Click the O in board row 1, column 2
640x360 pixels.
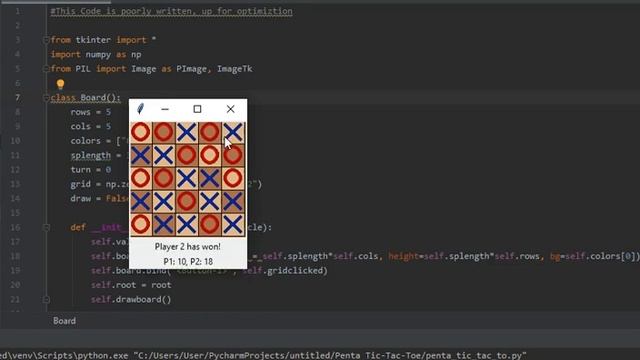[x=164, y=132]
